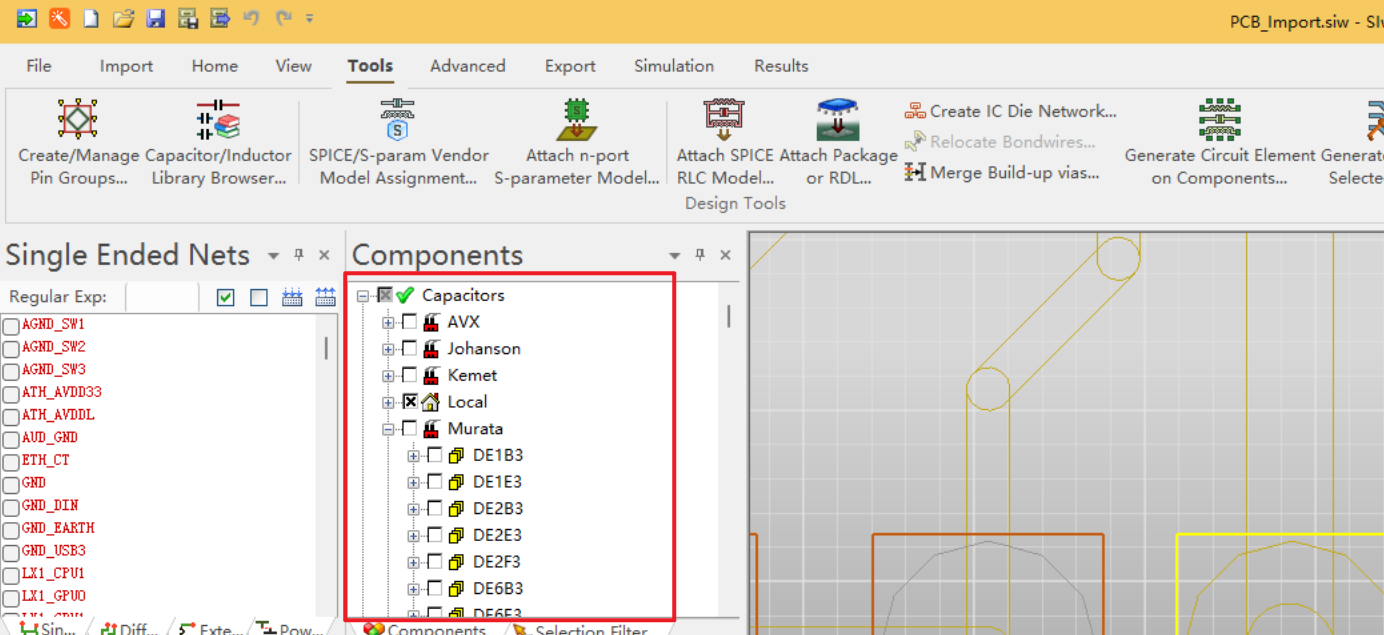The image size is (1384, 635).
Task: Click Attach SPICE RLC Model tool
Action: pos(725,143)
